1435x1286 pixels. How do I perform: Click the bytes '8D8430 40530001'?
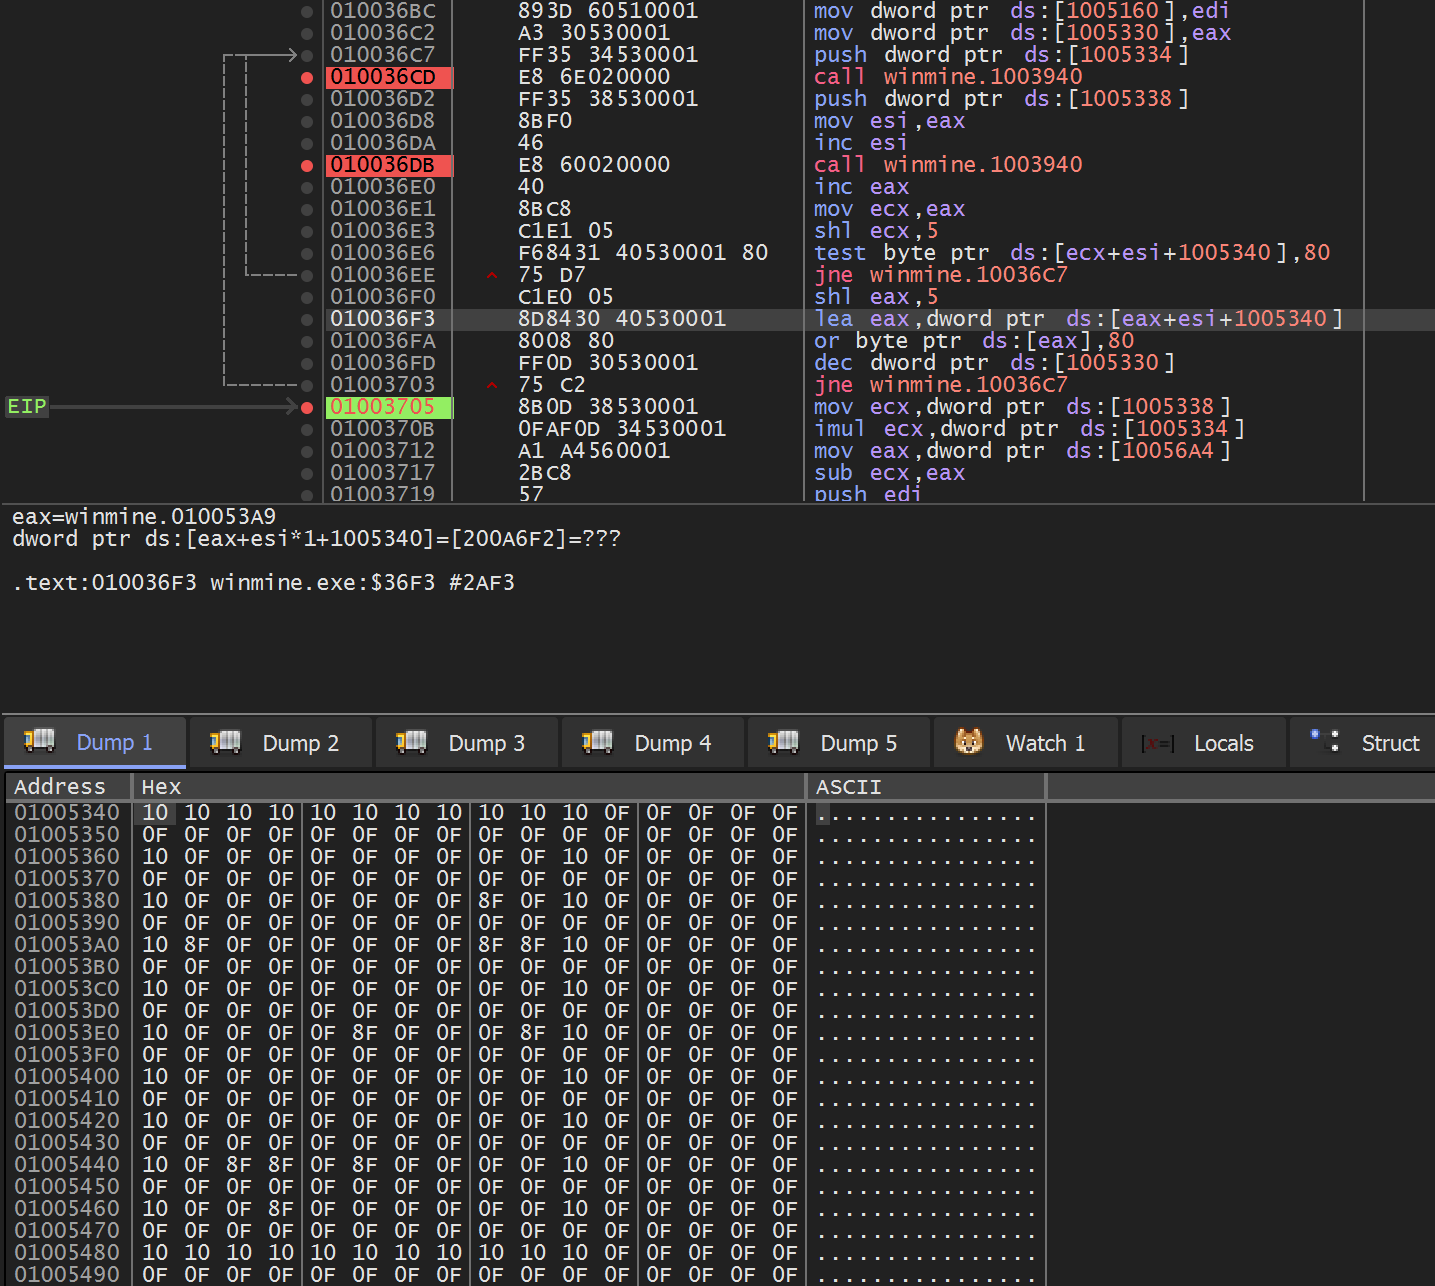[622, 319]
